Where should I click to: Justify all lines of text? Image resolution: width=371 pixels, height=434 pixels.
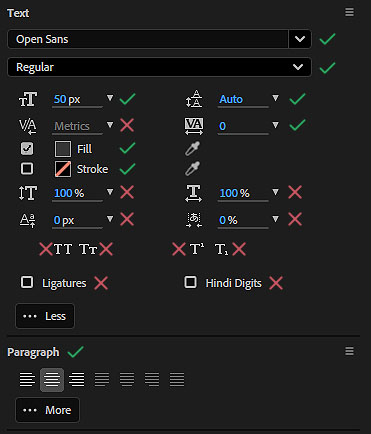click(x=177, y=380)
